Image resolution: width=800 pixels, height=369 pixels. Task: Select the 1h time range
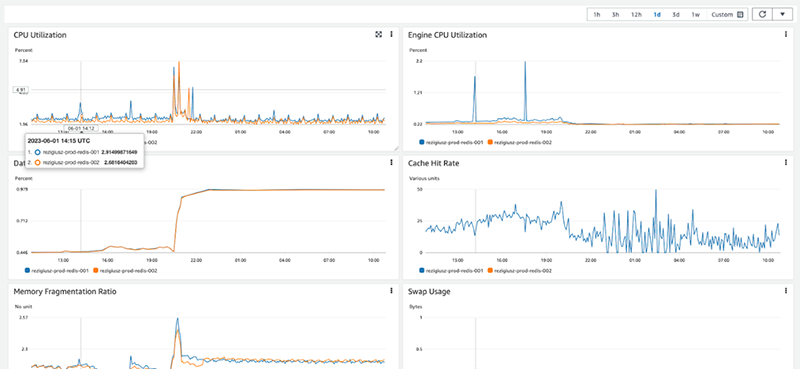[596, 15]
